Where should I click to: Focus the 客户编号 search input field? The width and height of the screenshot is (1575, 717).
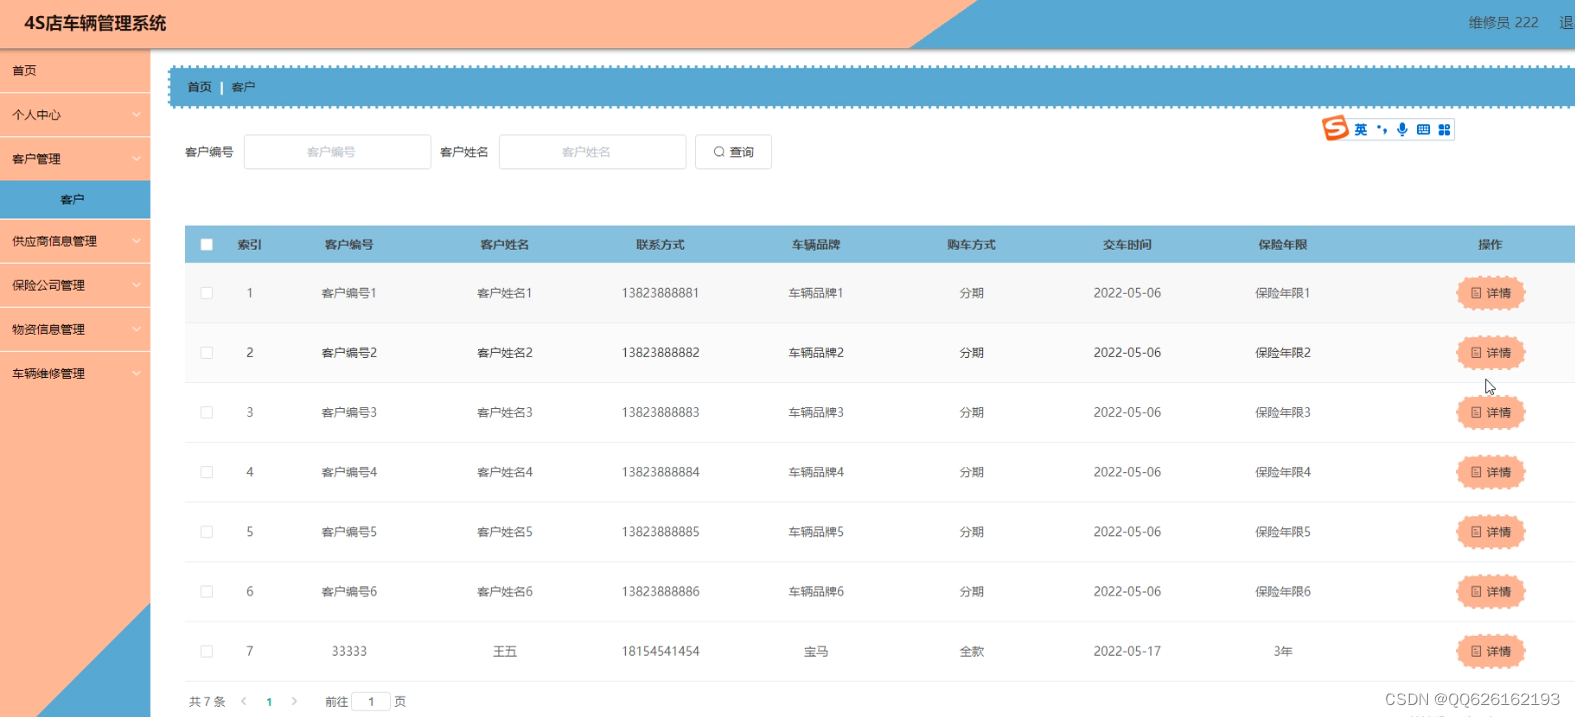point(337,152)
